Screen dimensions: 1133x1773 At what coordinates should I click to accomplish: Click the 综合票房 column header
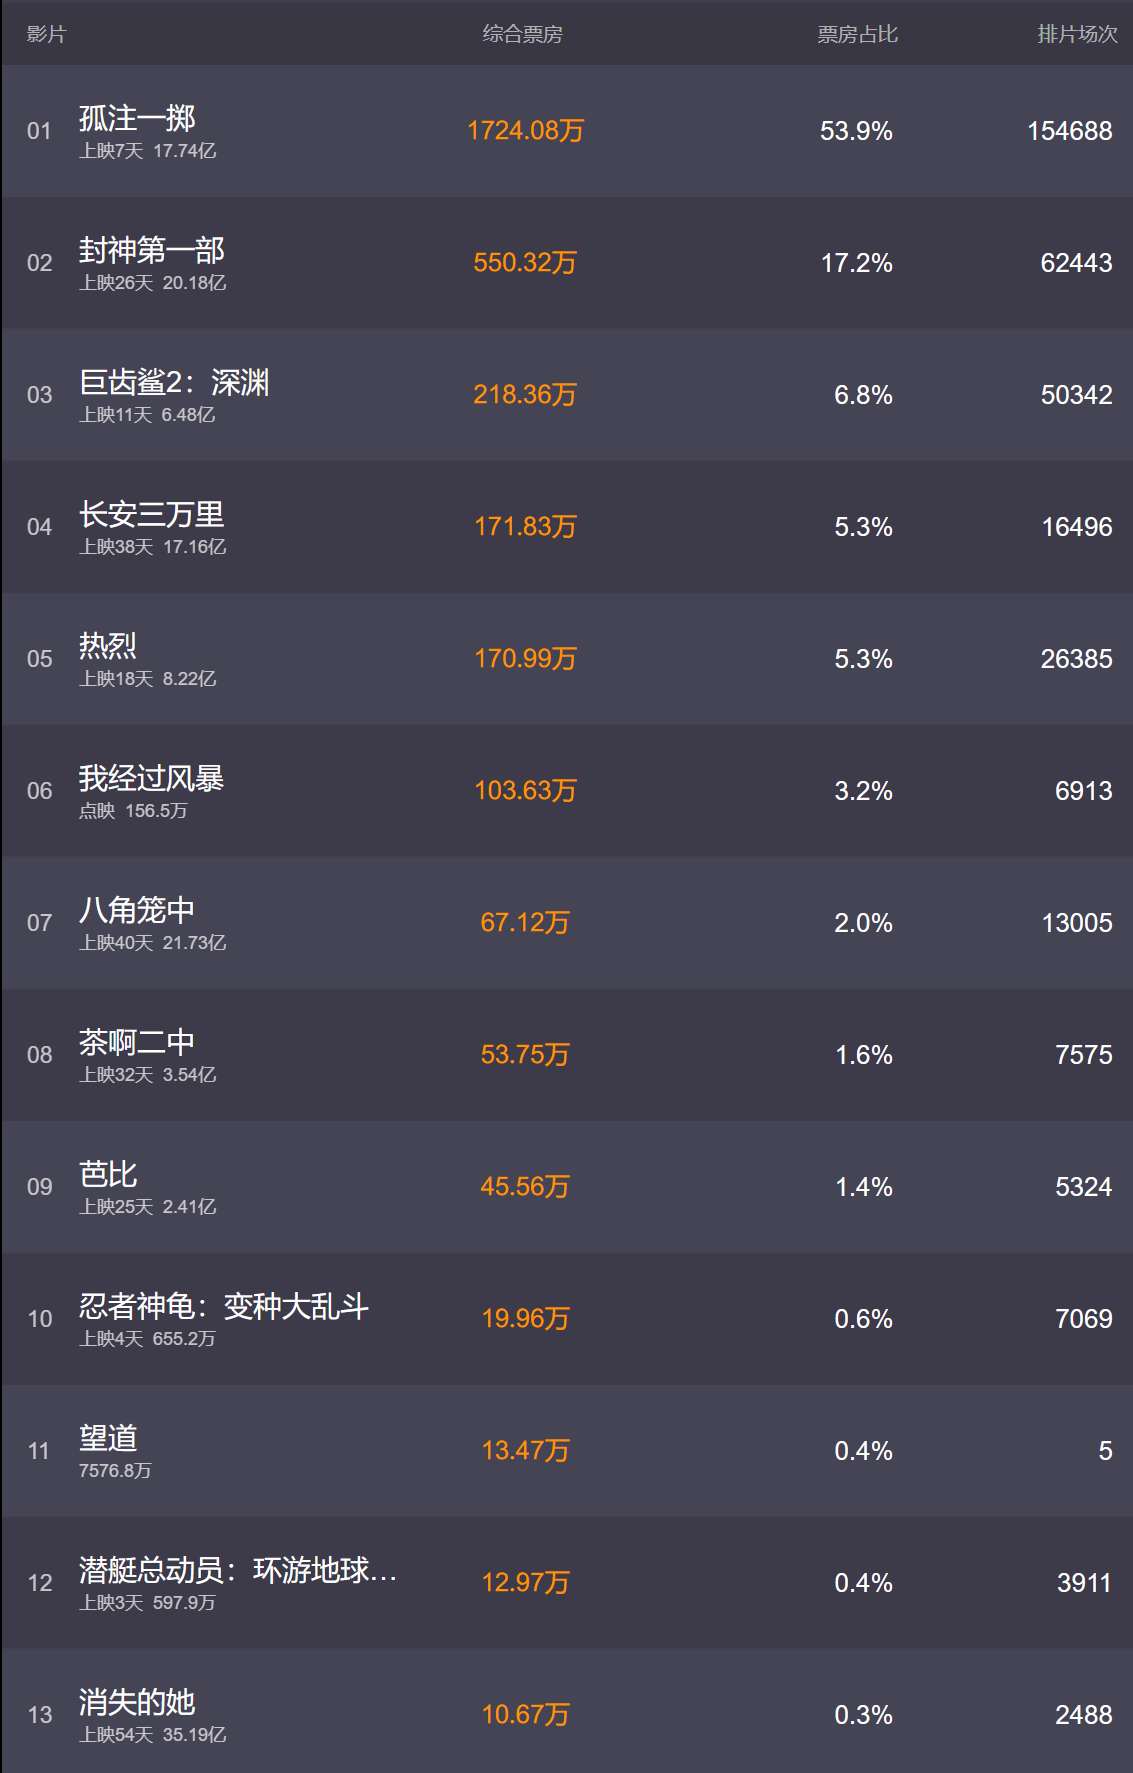click(x=522, y=34)
